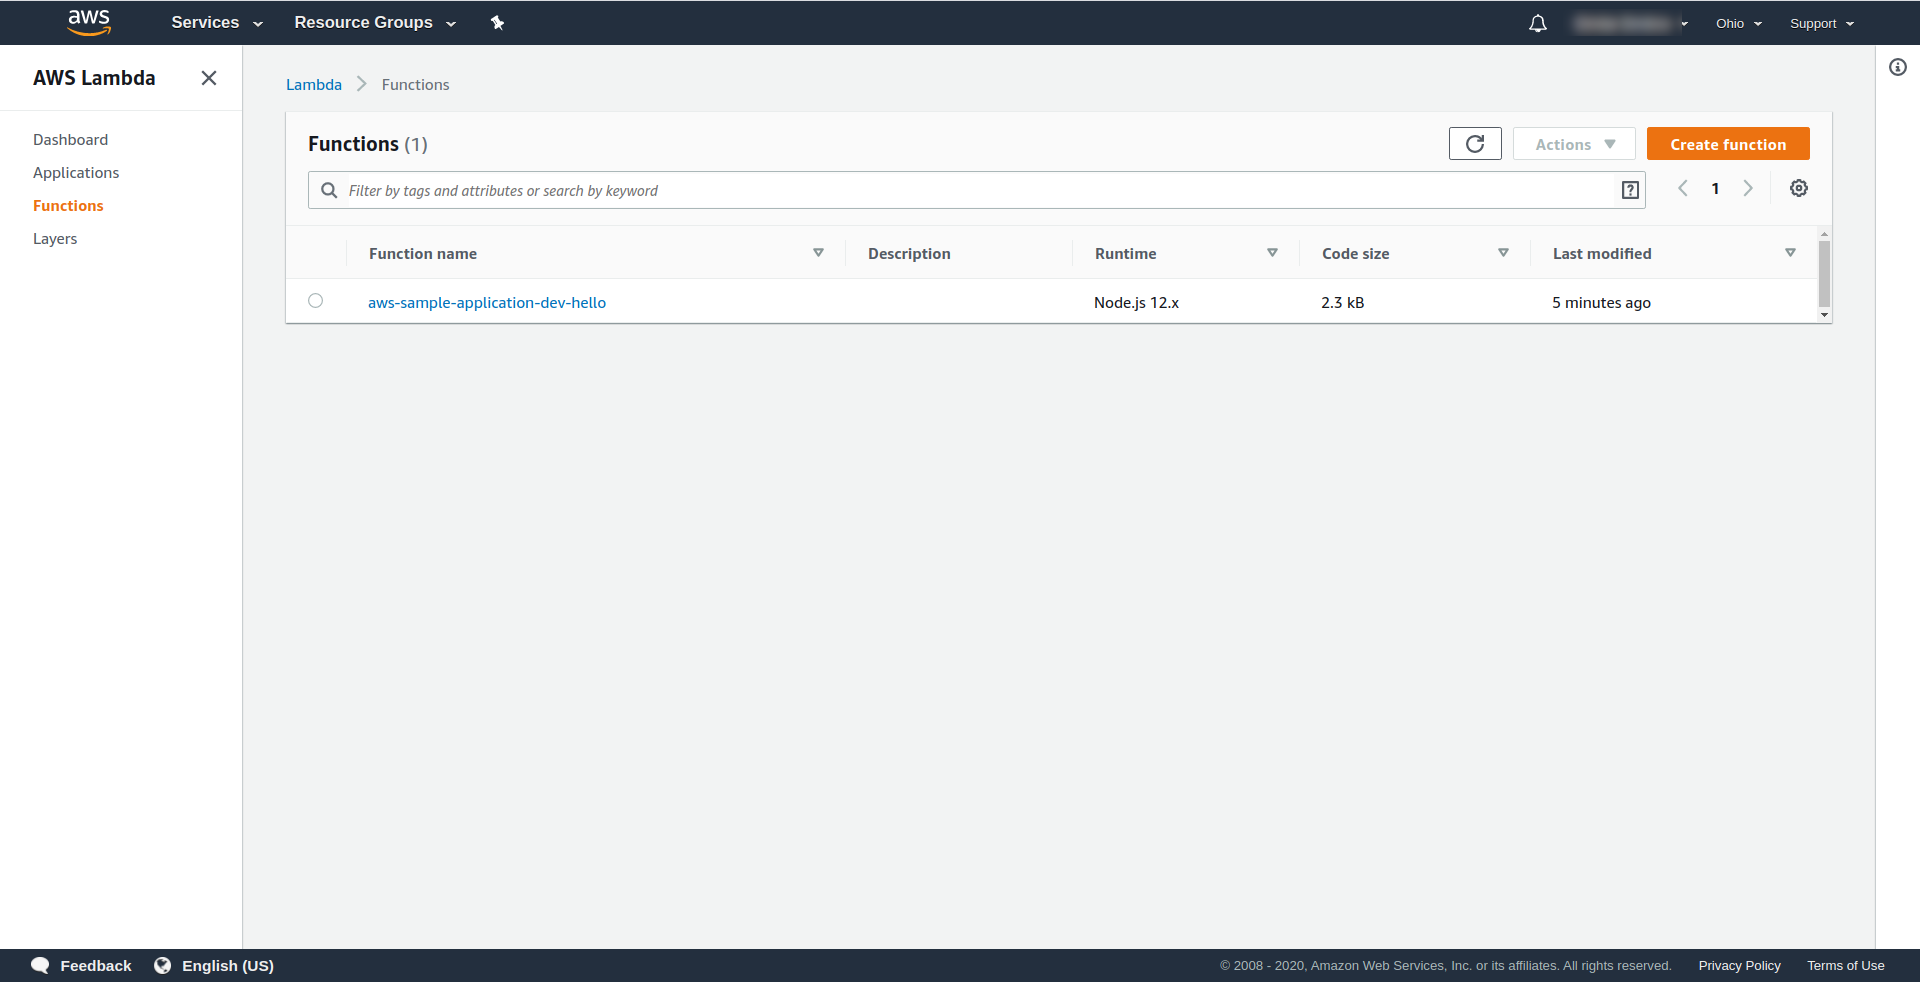Open the Ohio region selector
Screen dimensions: 1920x982
(x=1738, y=24)
